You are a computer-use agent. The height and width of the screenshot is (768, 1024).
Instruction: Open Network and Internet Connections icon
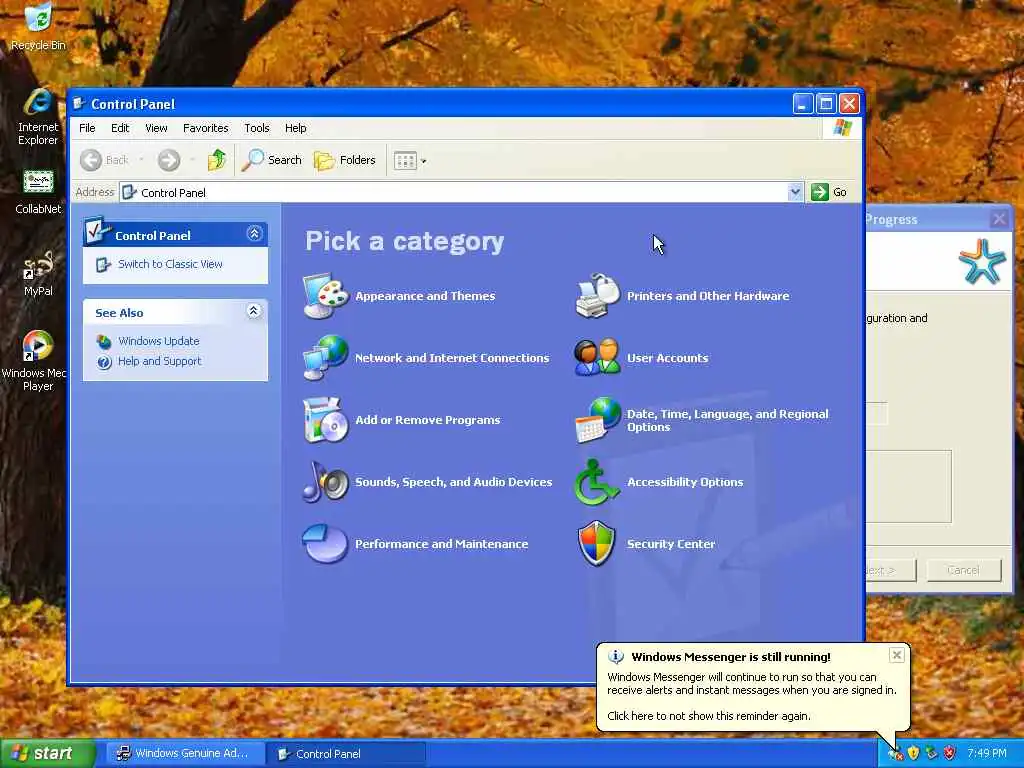pyautogui.click(x=325, y=358)
